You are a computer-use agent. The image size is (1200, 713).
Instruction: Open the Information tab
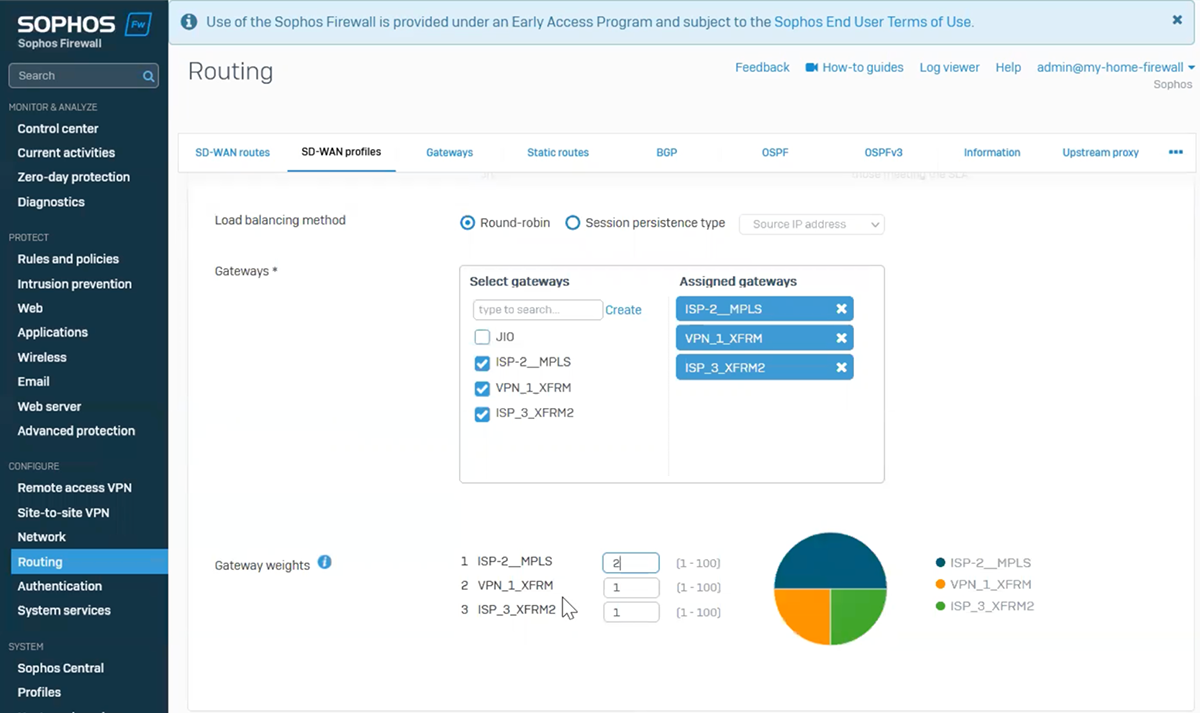pyautogui.click(x=992, y=152)
